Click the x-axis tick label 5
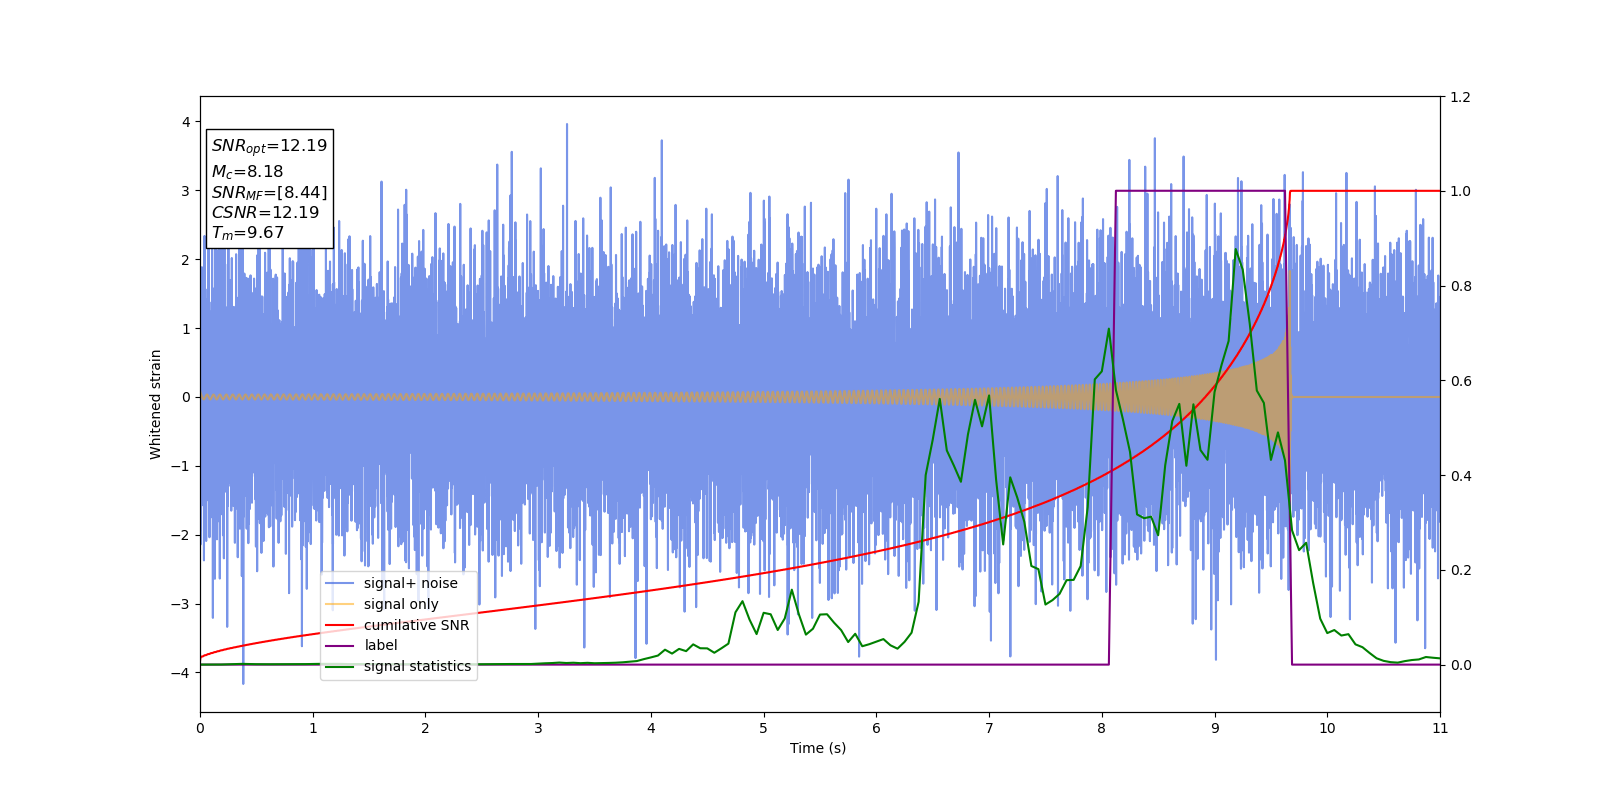 tap(764, 728)
